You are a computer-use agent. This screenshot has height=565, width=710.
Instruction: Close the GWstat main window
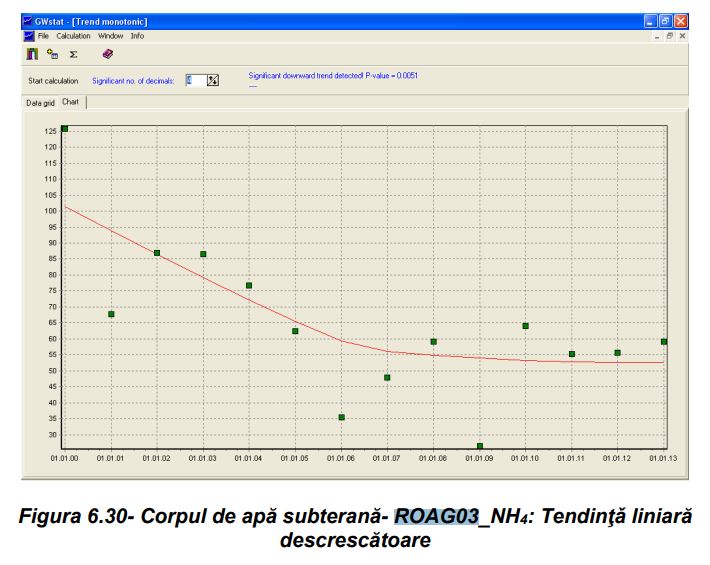click(x=681, y=21)
